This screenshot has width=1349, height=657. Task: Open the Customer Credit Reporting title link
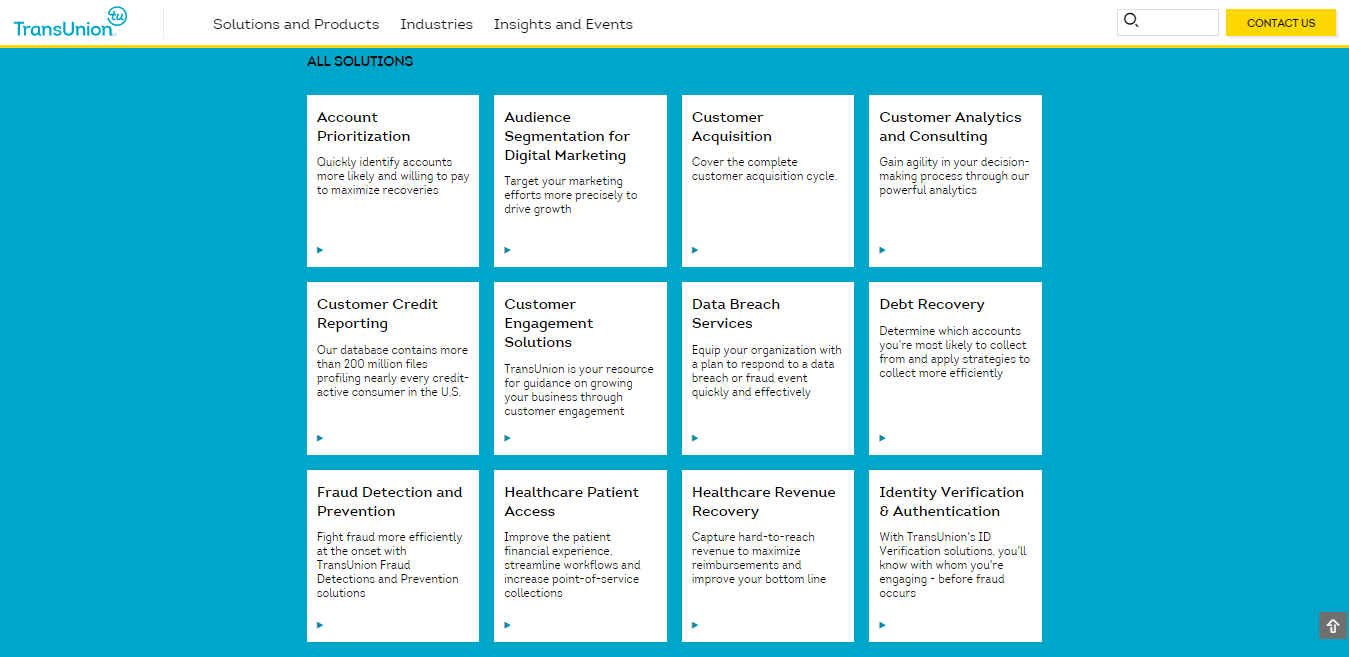(377, 314)
